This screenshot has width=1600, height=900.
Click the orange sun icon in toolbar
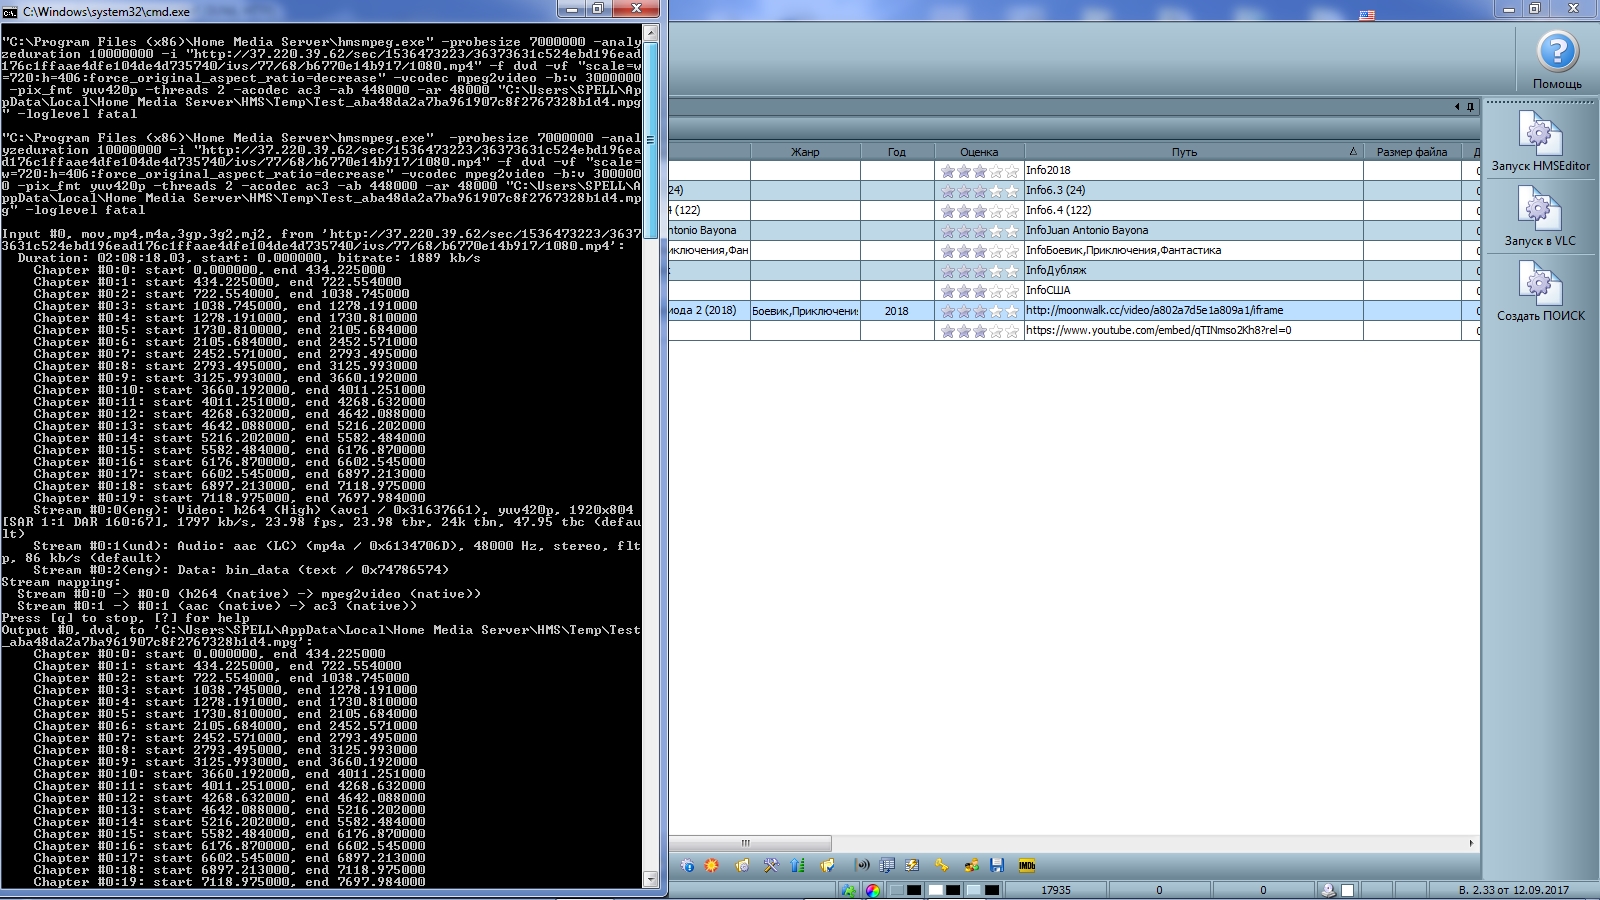tap(712, 866)
